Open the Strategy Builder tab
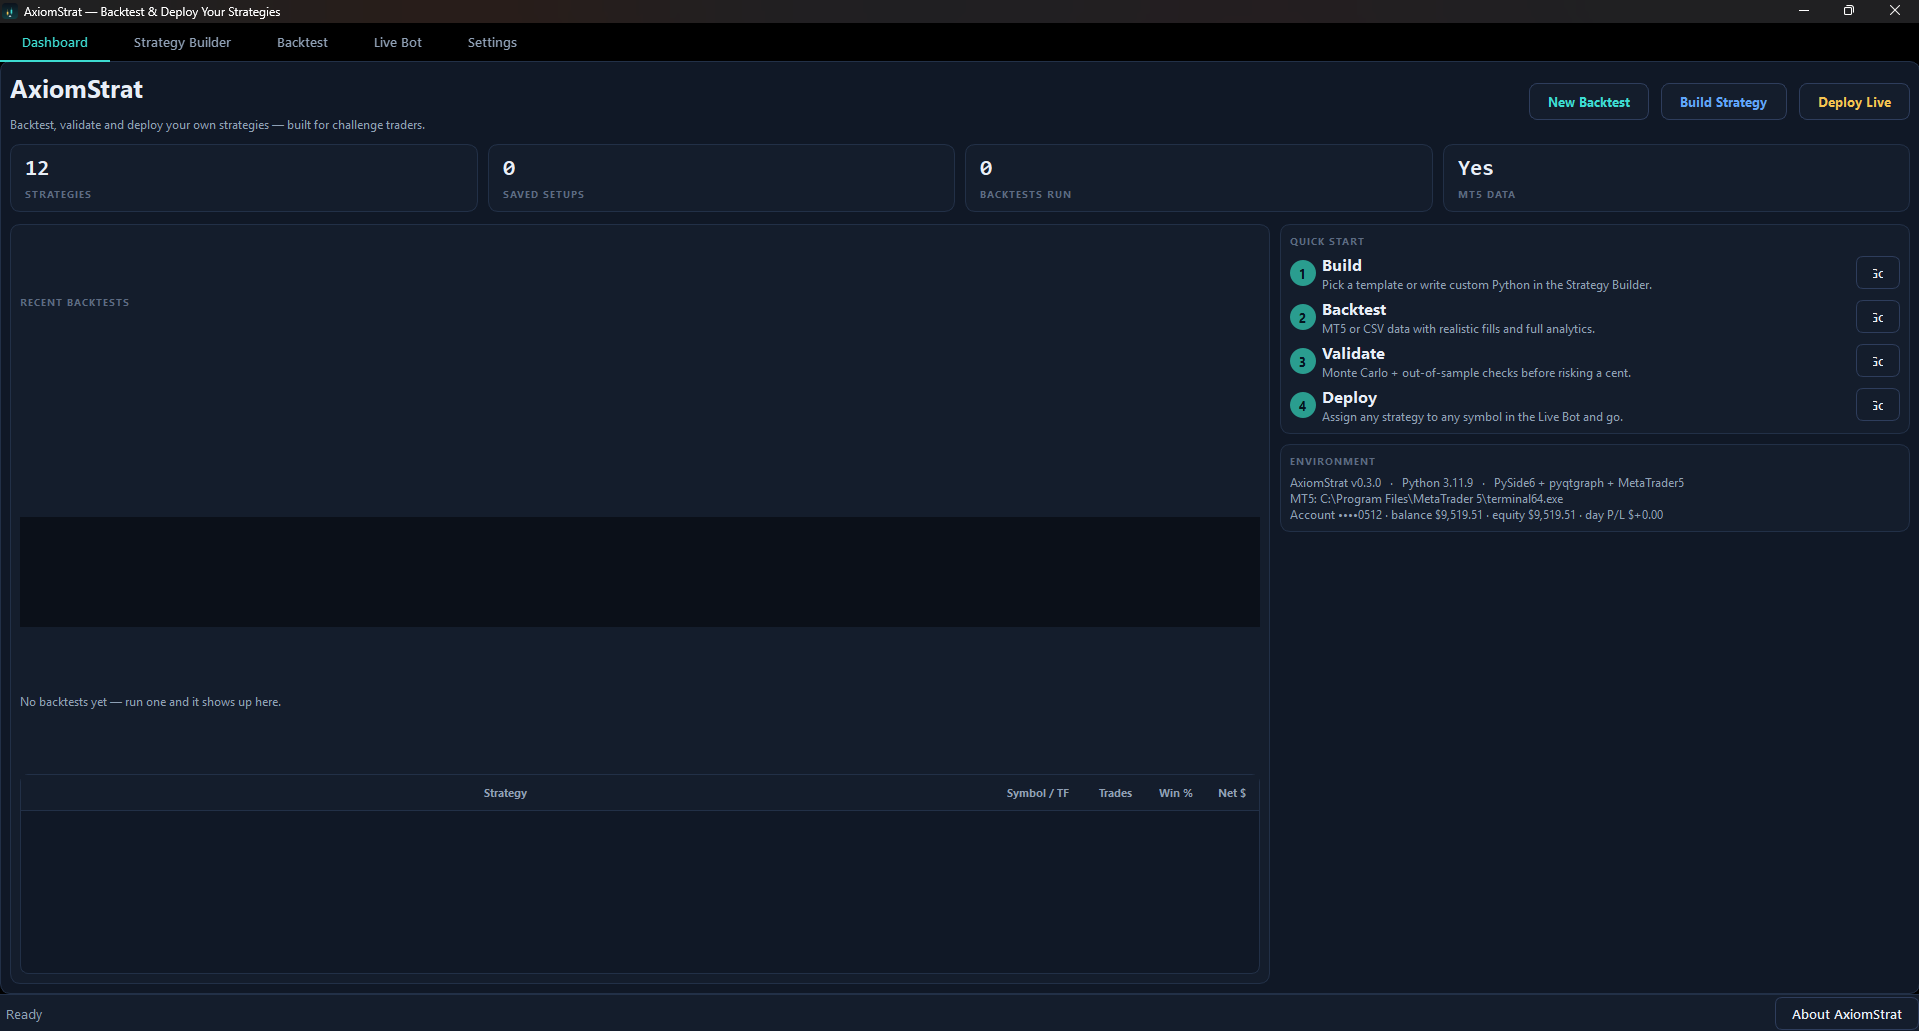Image resolution: width=1919 pixels, height=1031 pixels. pyautogui.click(x=182, y=42)
